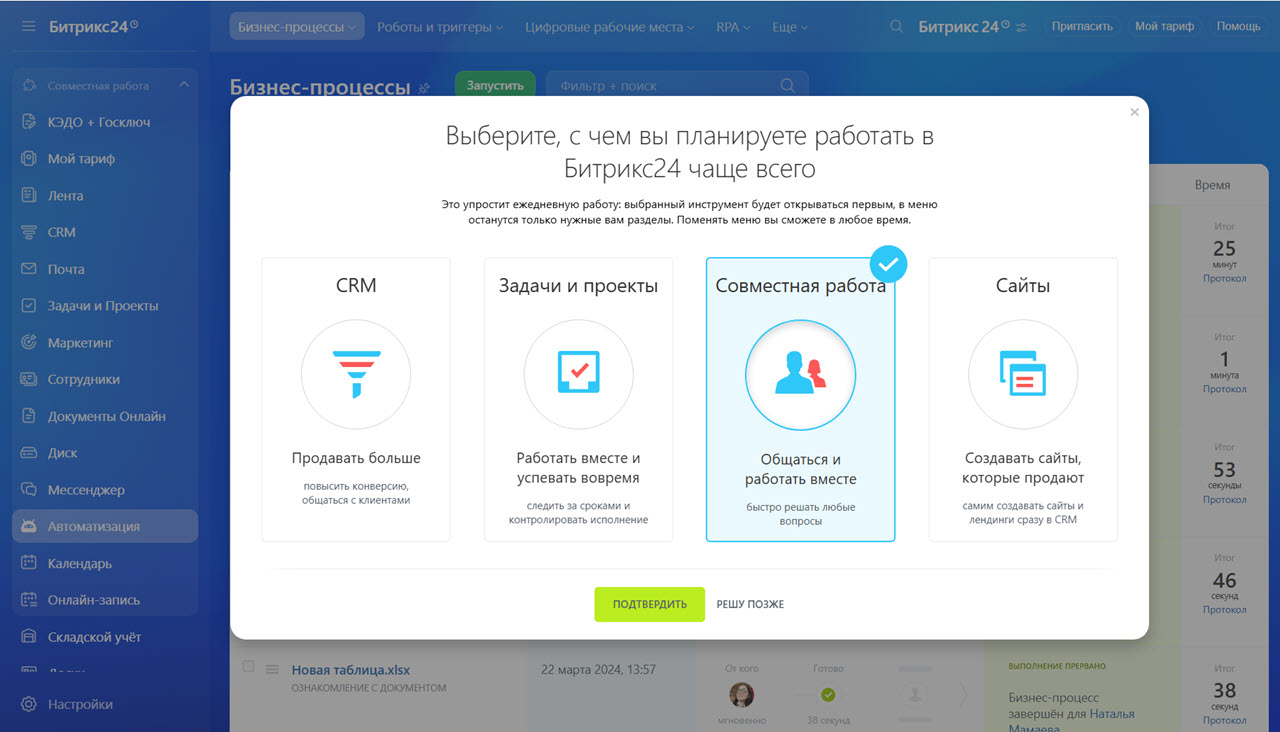The height and width of the screenshot is (732, 1280).
Task: Expand the Еще dropdown menu
Action: click(790, 27)
